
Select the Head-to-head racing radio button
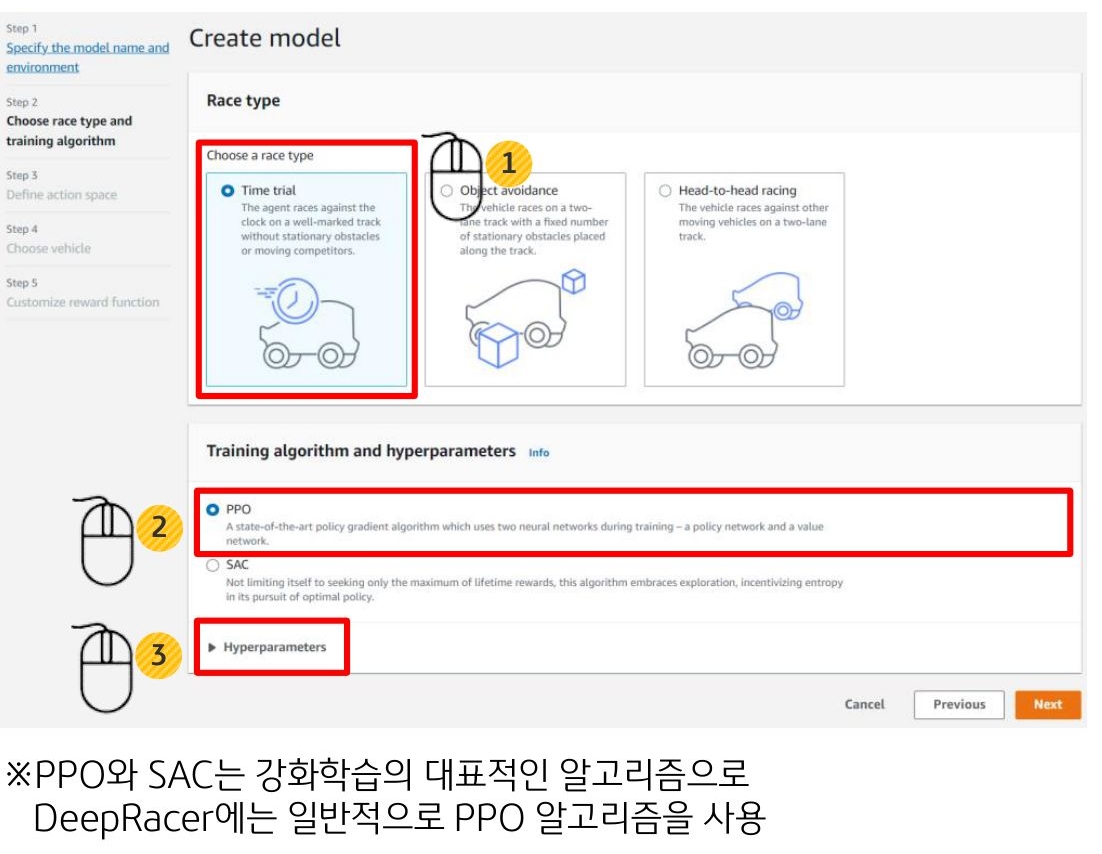point(665,190)
